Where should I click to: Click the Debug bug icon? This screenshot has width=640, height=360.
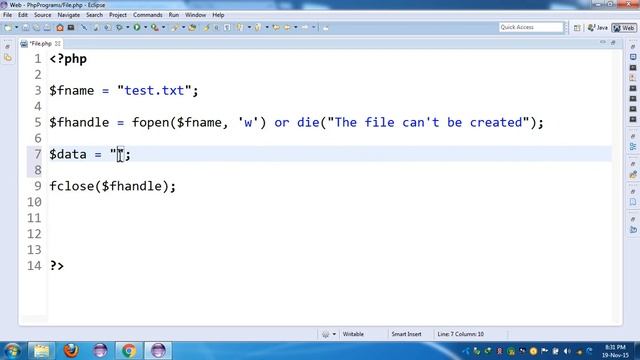pos(119,27)
